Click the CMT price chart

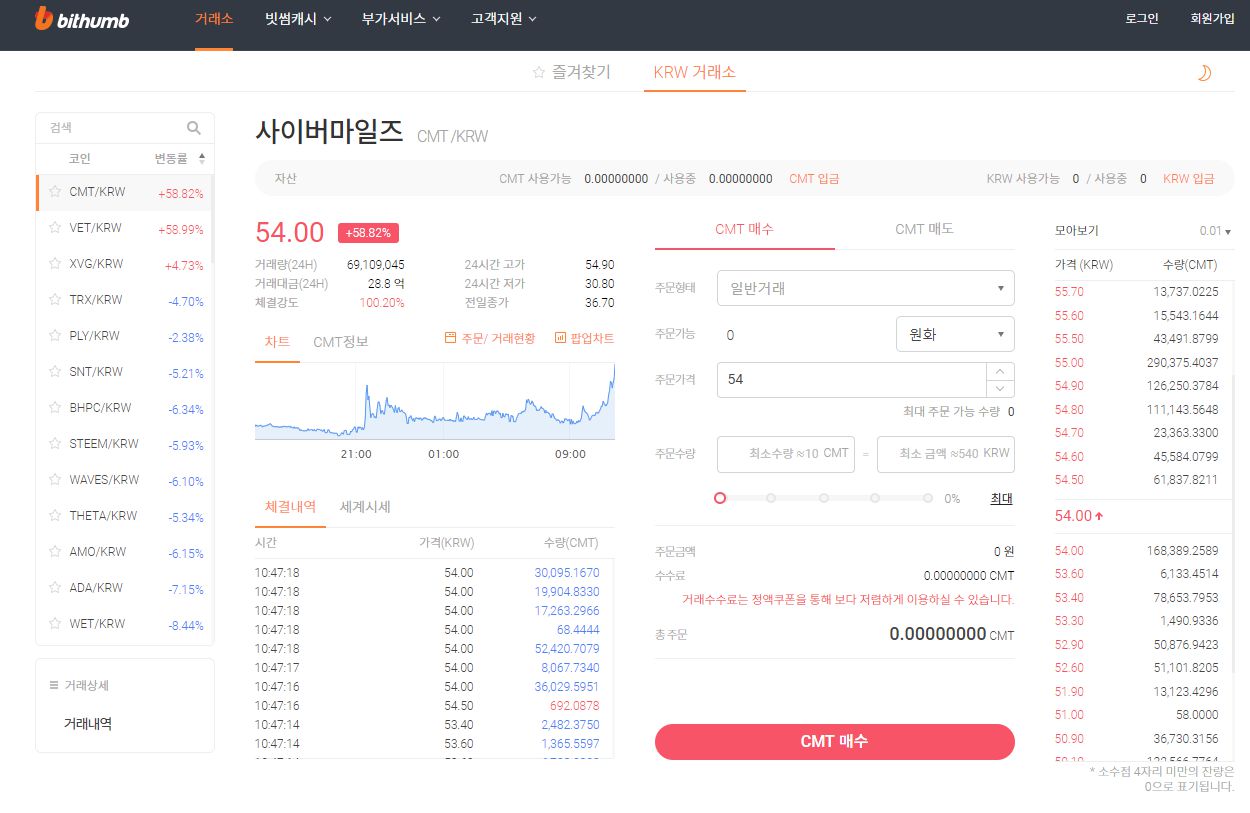pos(435,402)
